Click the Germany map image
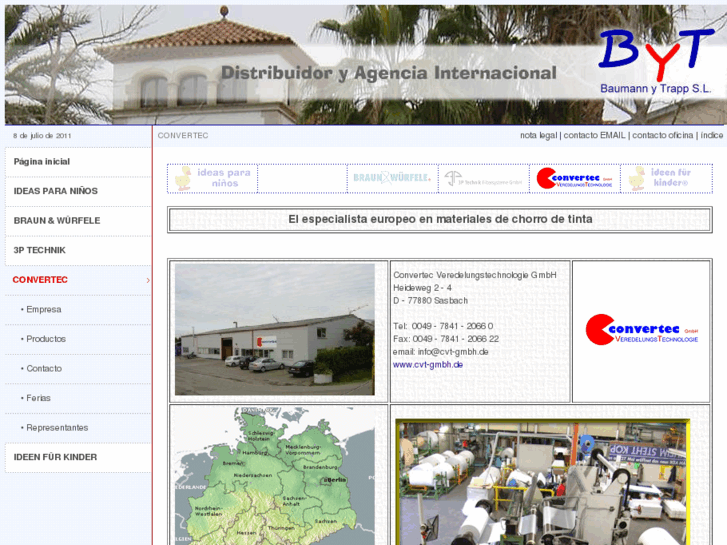Viewport: 727px width, 545px height. pyautogui.click(x=274, y=476)
